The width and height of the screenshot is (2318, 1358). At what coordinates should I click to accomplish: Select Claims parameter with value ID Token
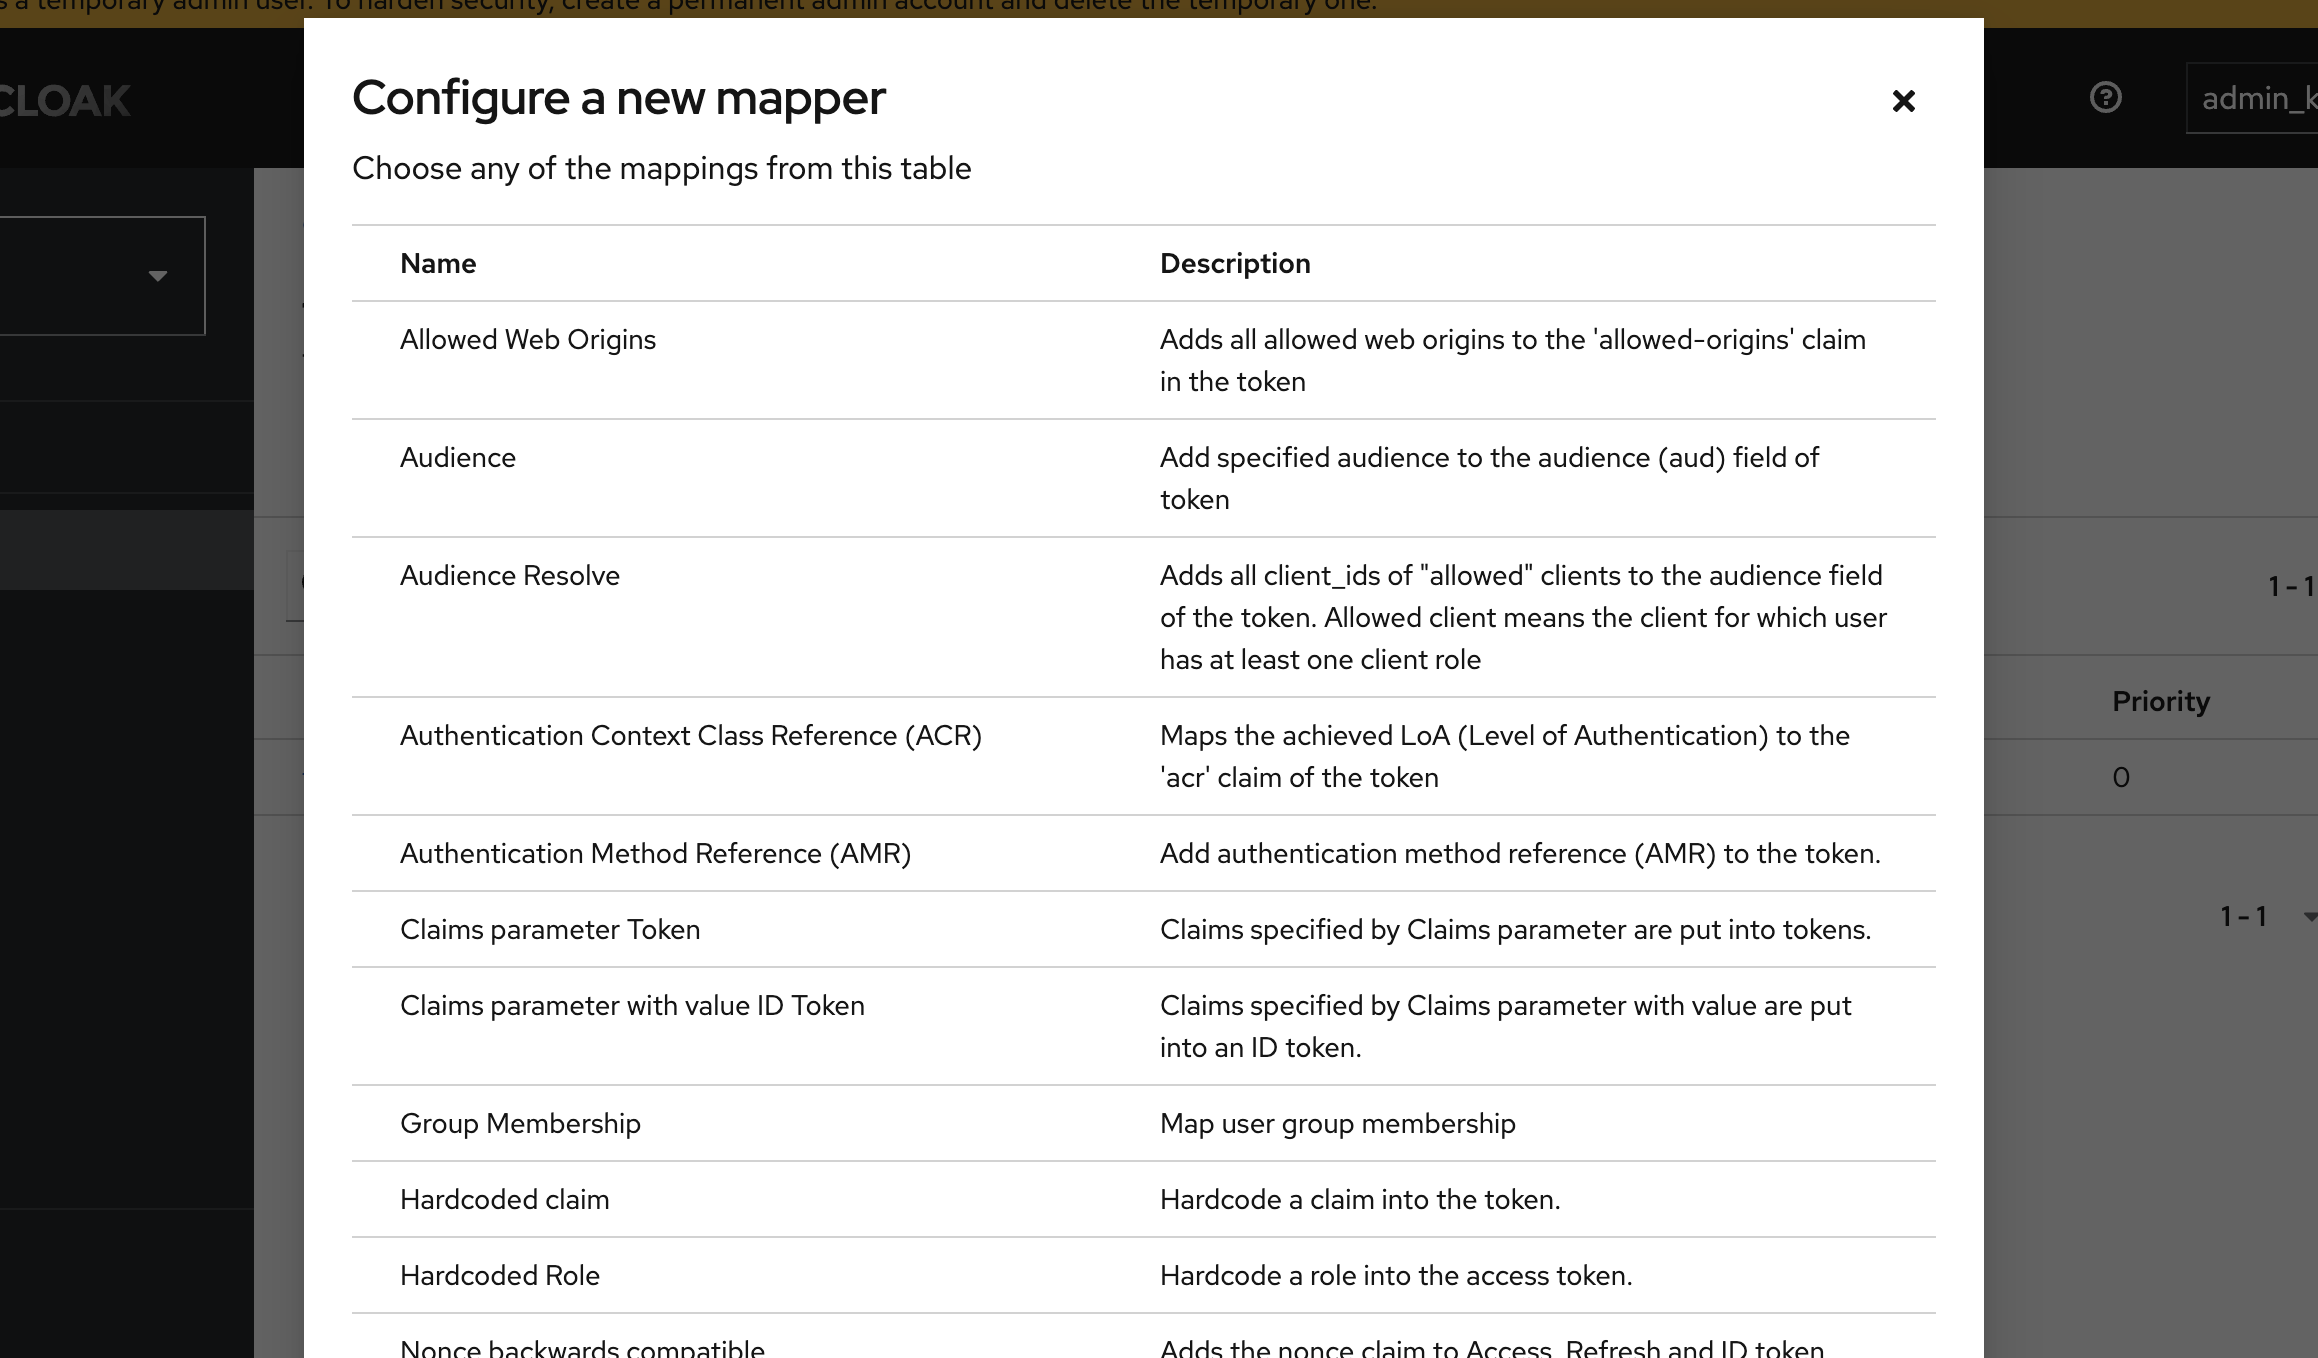pos(632,1006)
